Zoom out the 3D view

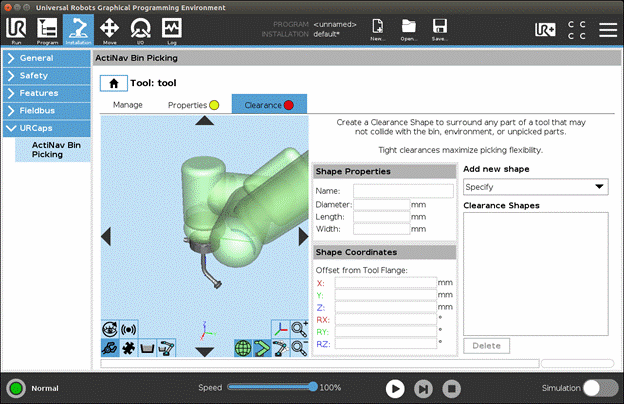299,348
